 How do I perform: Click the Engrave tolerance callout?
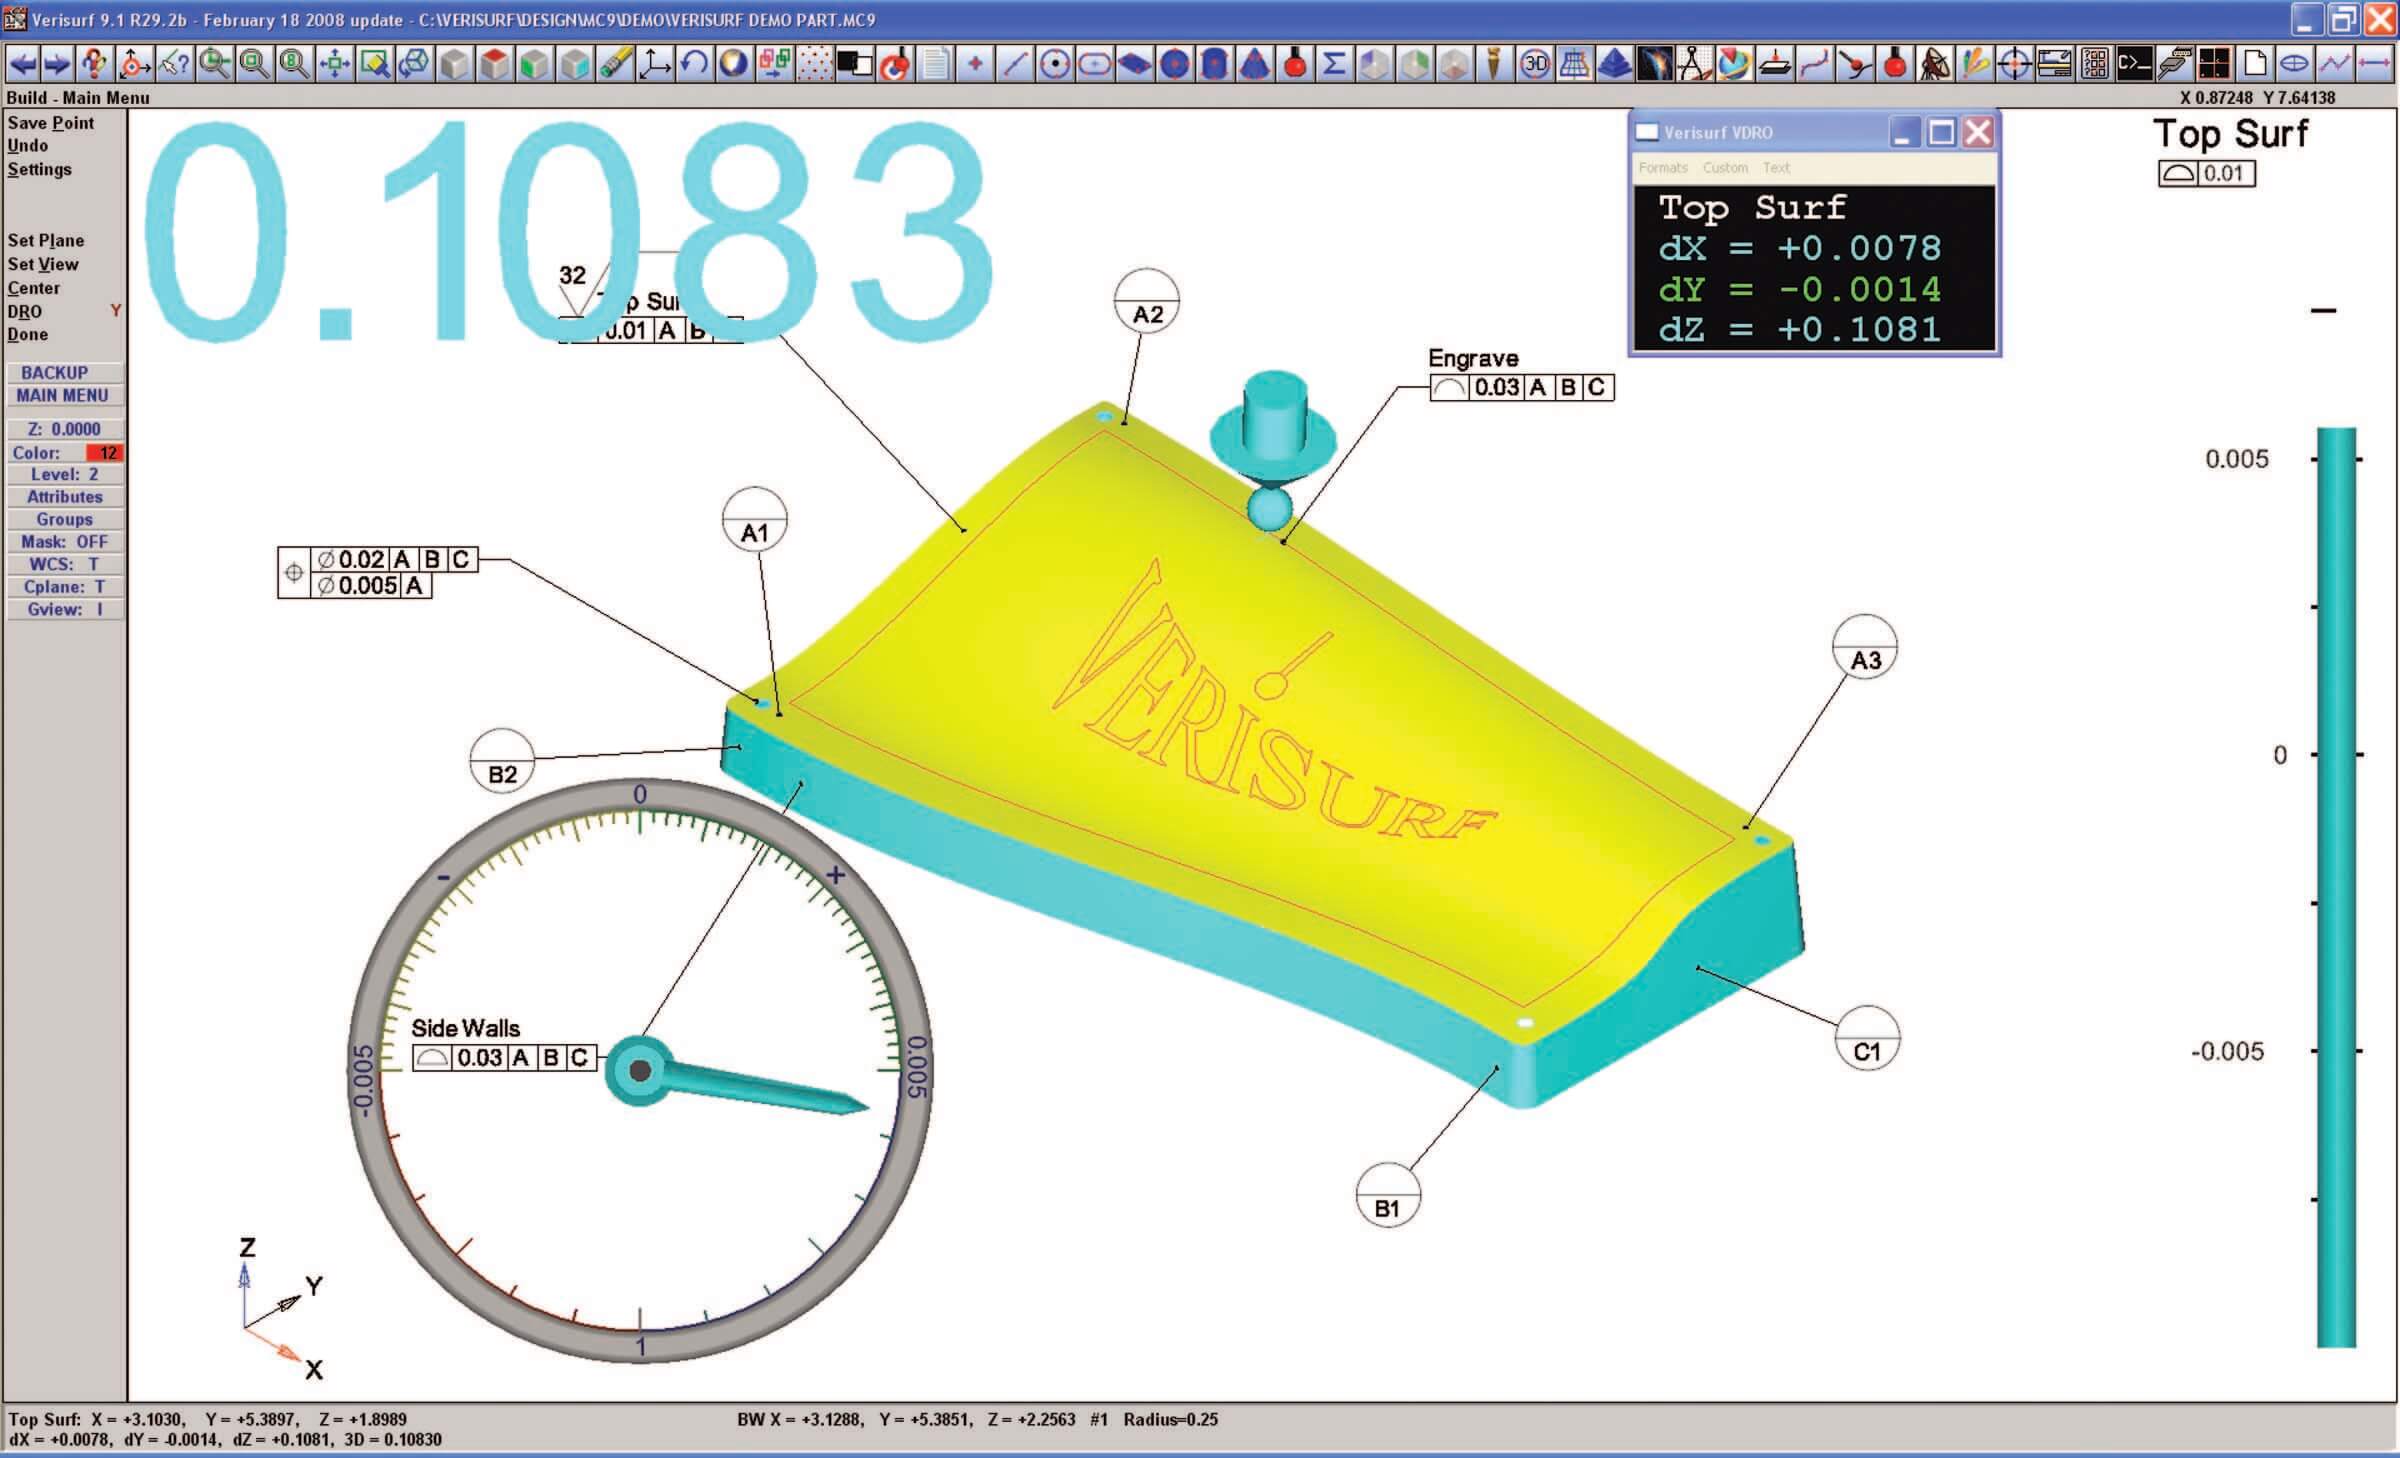point(1522,388)
